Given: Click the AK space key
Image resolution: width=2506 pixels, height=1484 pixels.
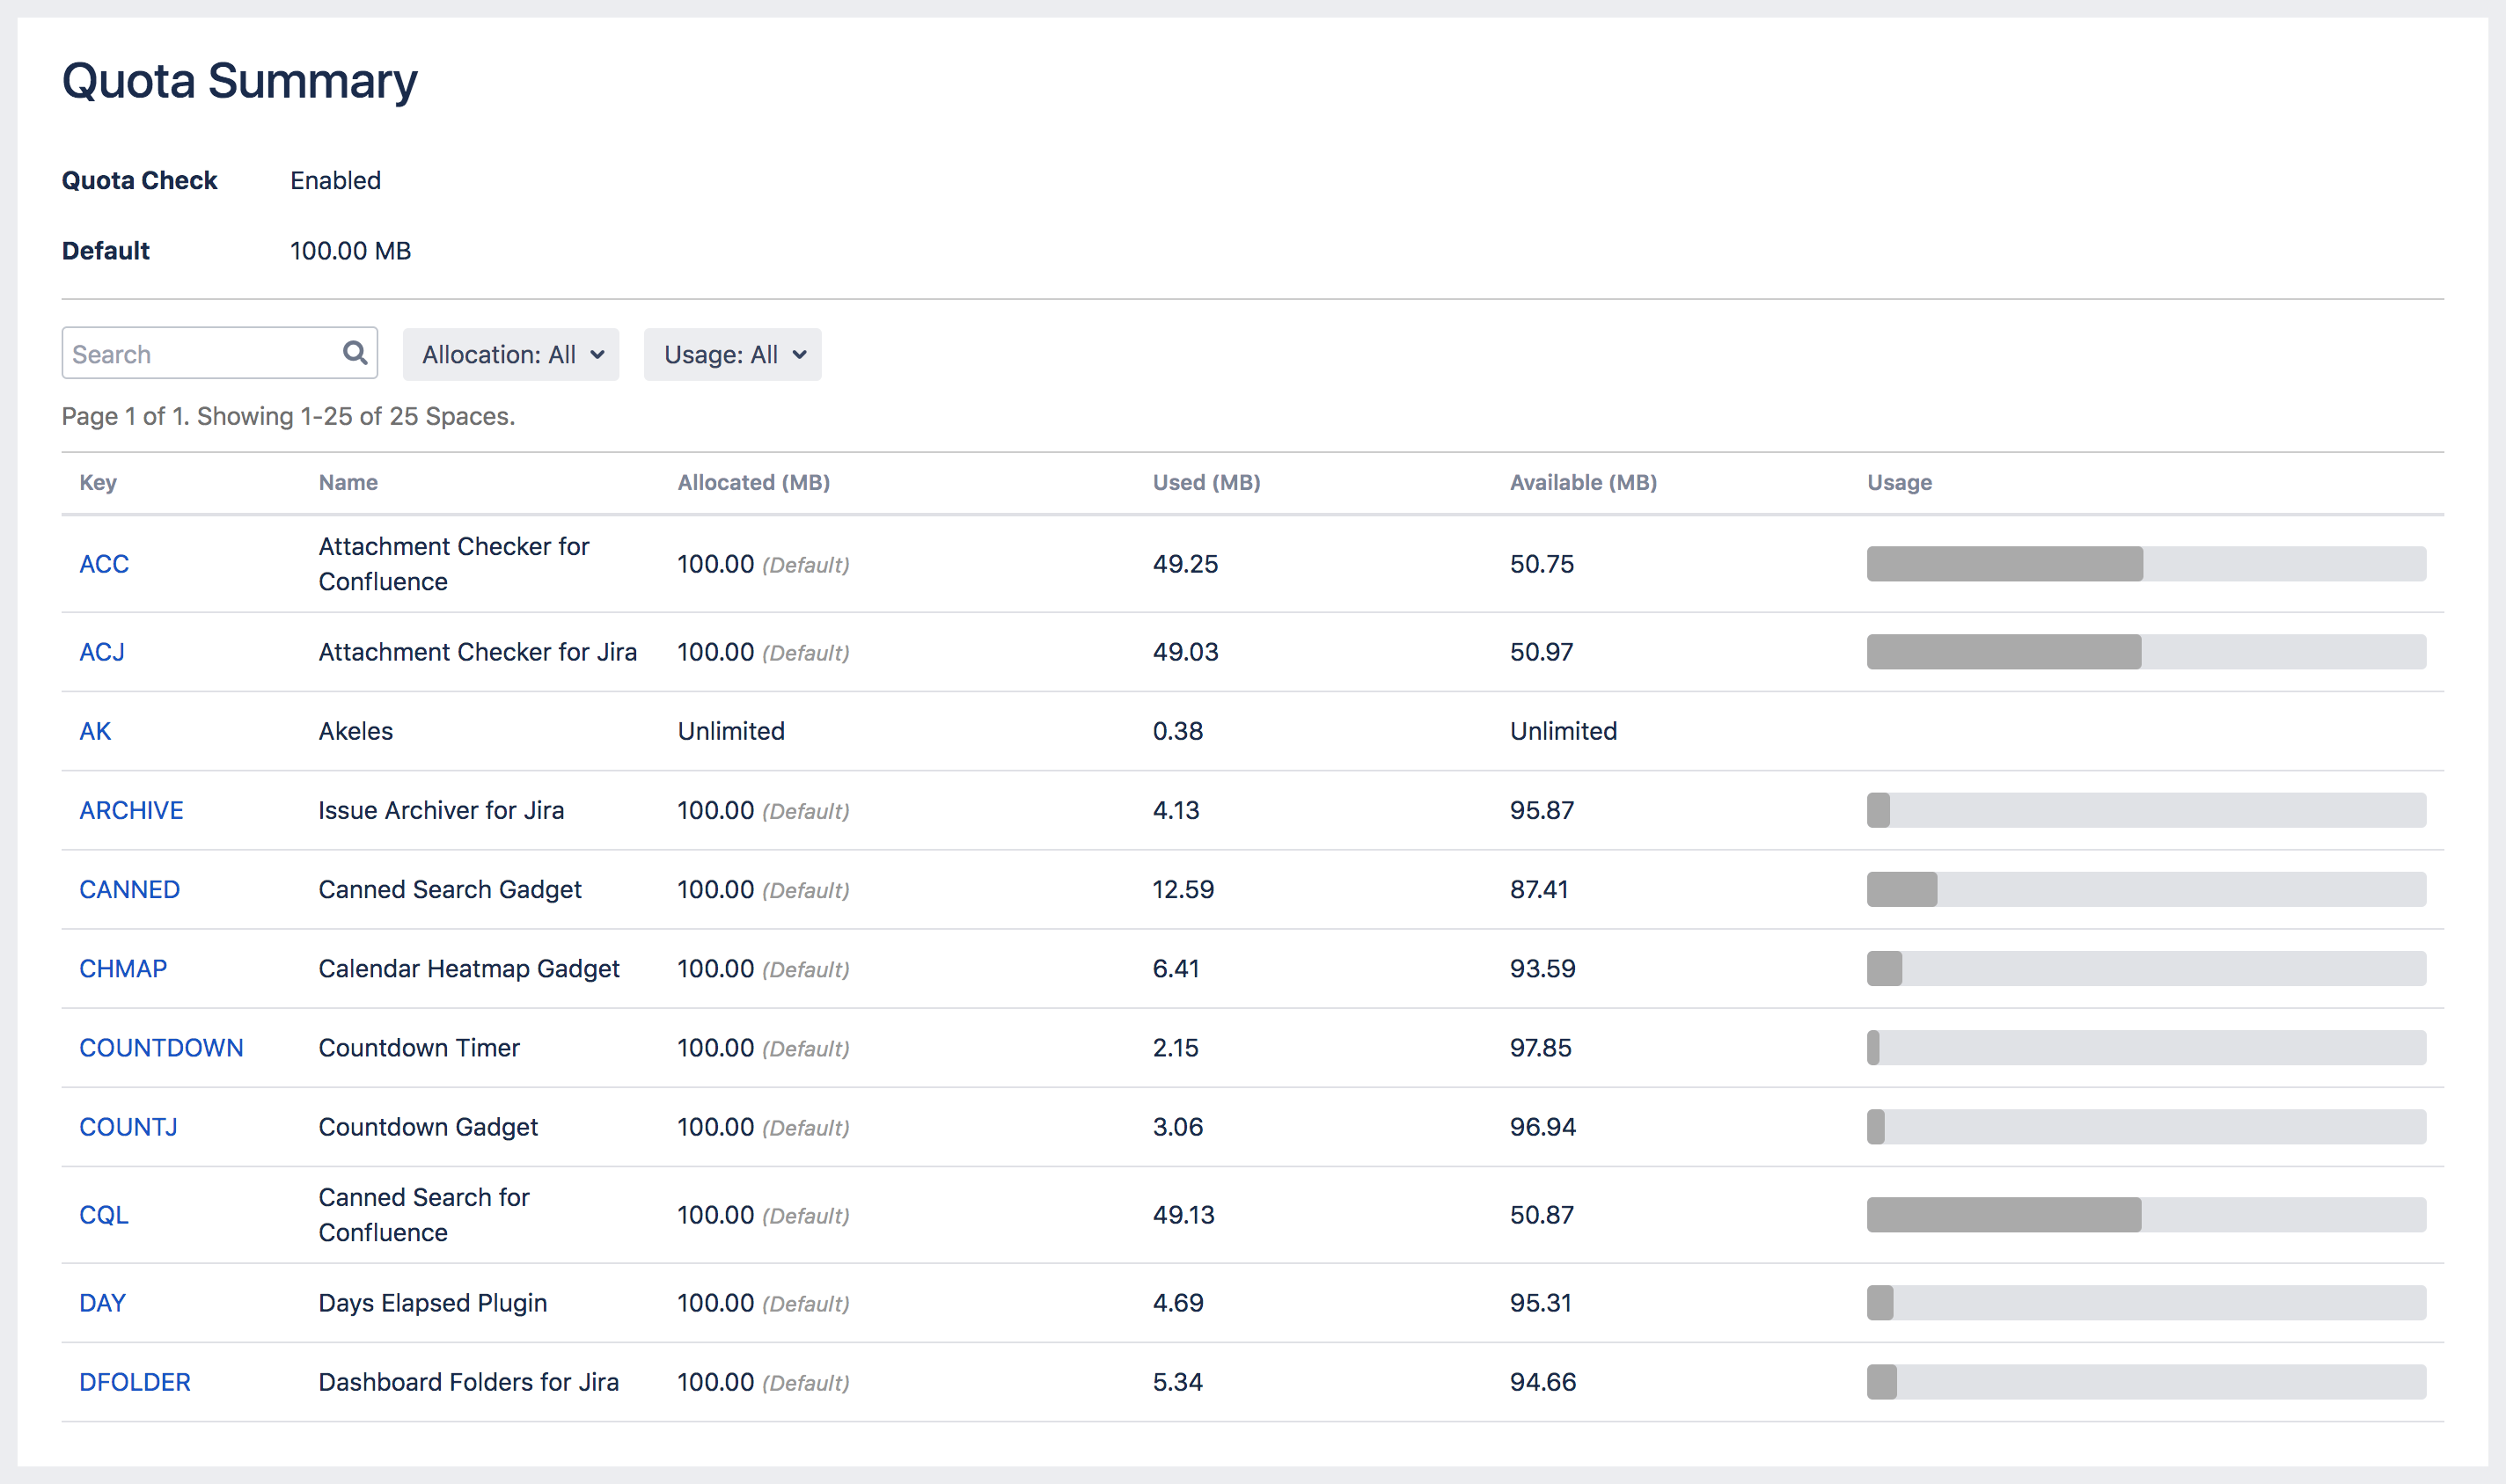Looking at the screenshot, I should (95, 731).
